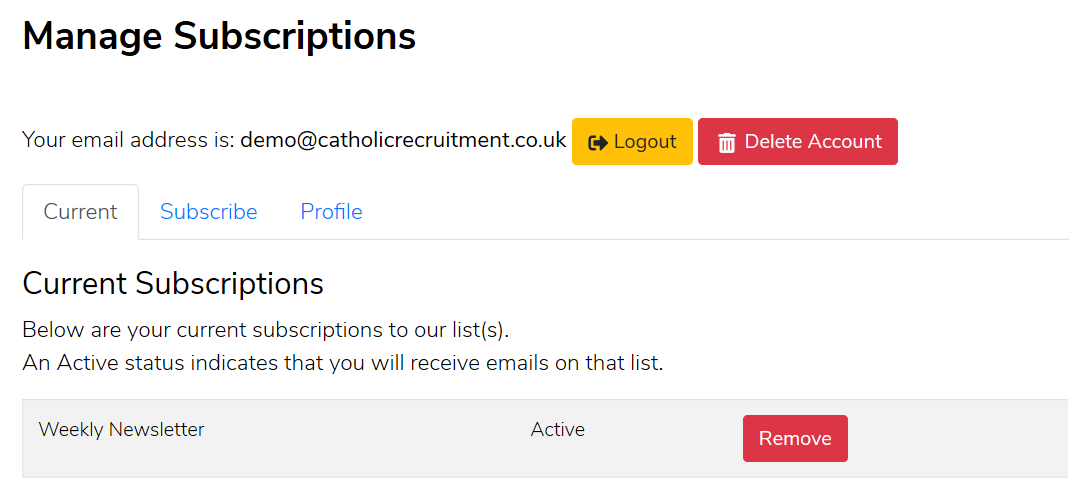Screen dimensions: 1073x497
Task: Click the empty area of the newsletter row
Action: click(958, 438)
